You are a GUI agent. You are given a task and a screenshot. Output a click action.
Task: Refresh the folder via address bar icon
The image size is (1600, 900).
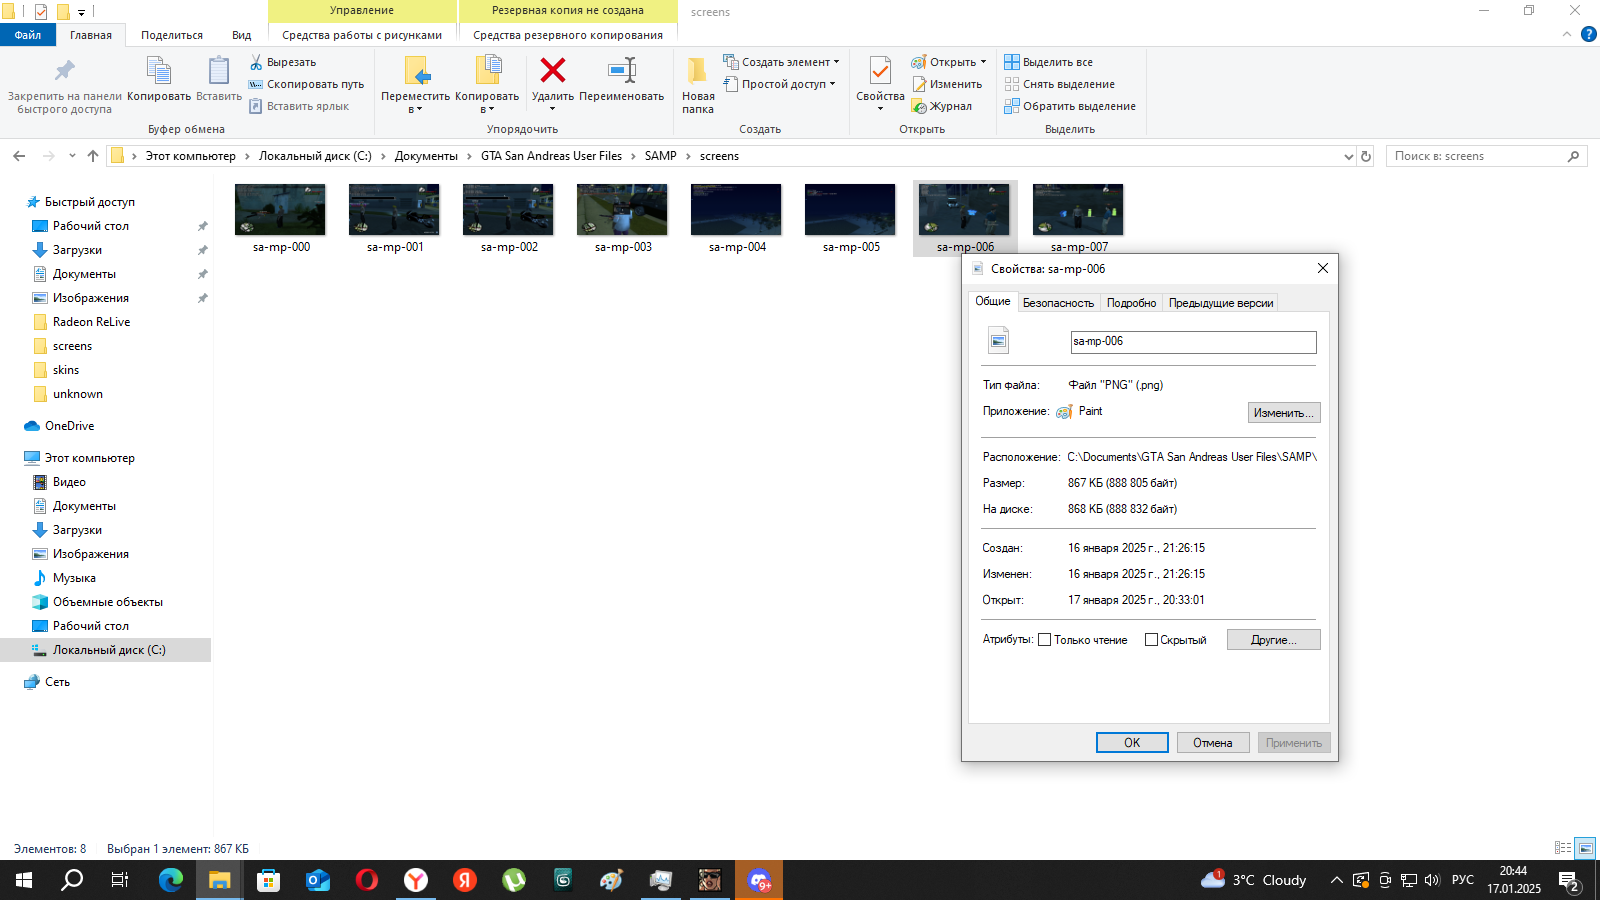(1366, 156)
